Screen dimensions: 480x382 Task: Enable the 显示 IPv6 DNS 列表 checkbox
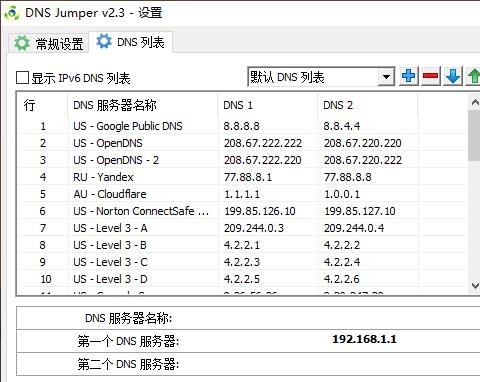coord(22,78)
